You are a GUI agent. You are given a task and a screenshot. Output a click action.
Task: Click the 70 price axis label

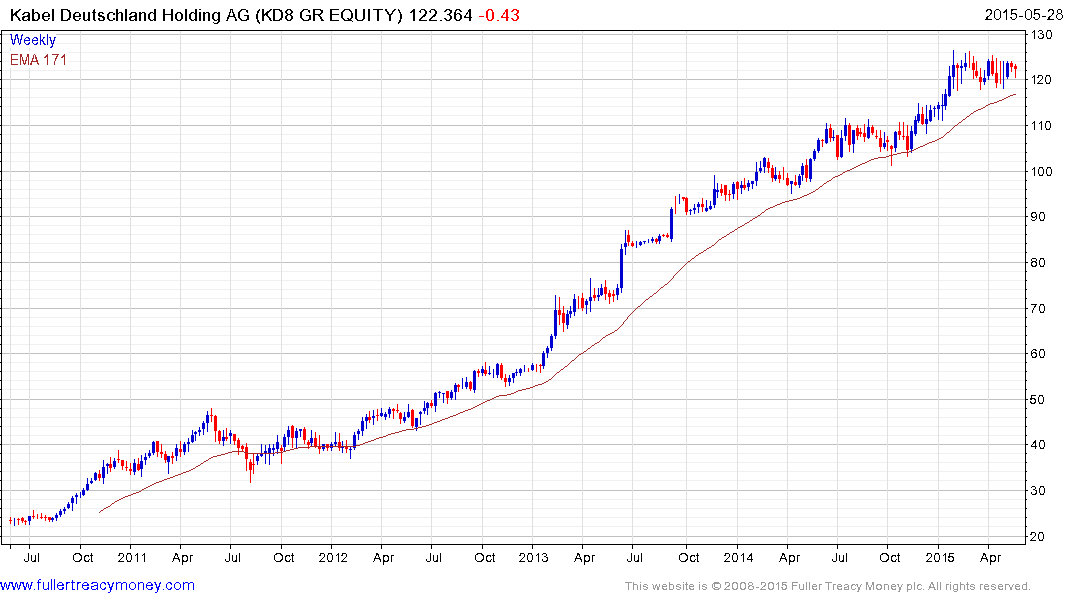tap(1038, 309)
